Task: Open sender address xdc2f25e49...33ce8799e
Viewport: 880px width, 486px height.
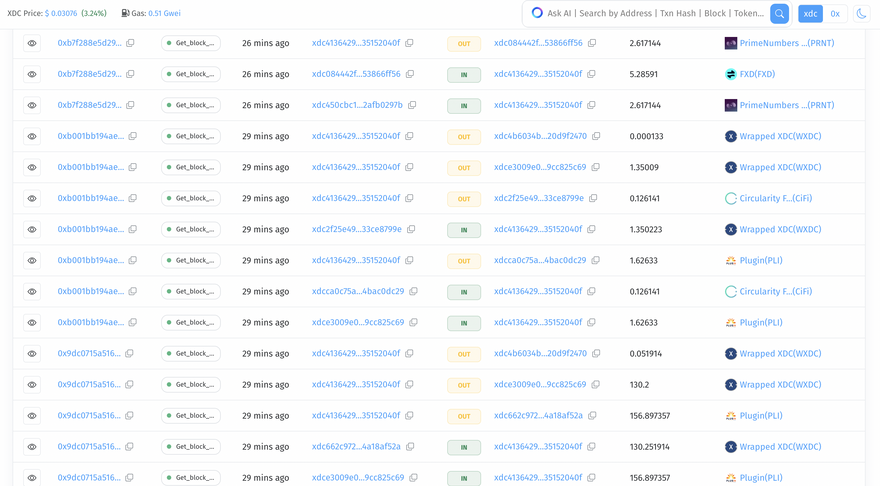Action: [x=356, y=230]
